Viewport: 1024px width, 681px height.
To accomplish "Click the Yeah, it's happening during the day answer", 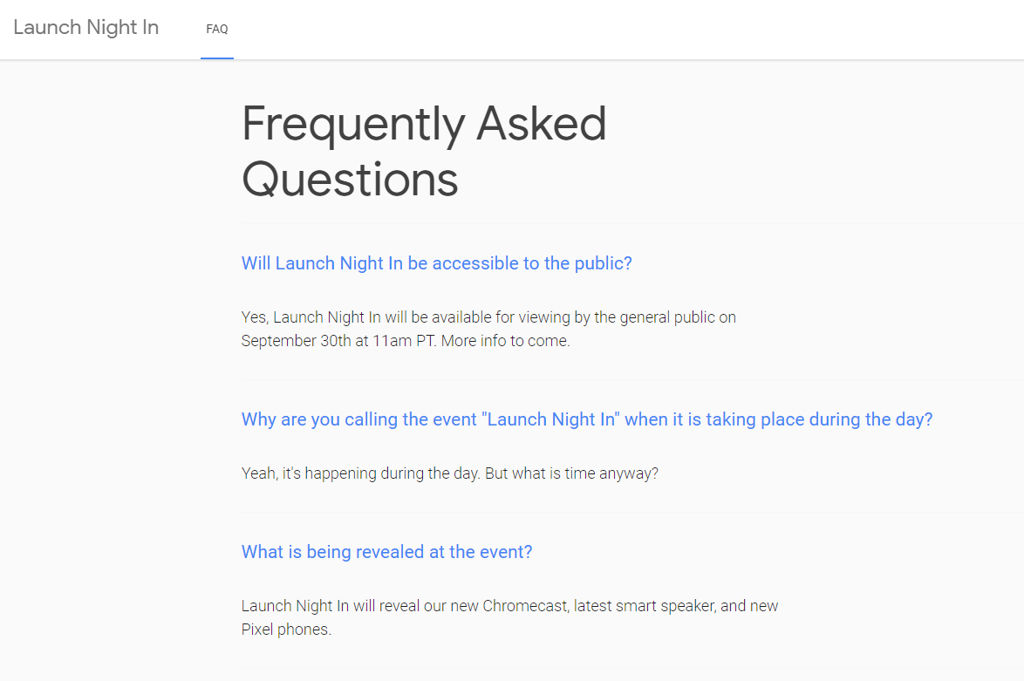I will tap(361, 473).
